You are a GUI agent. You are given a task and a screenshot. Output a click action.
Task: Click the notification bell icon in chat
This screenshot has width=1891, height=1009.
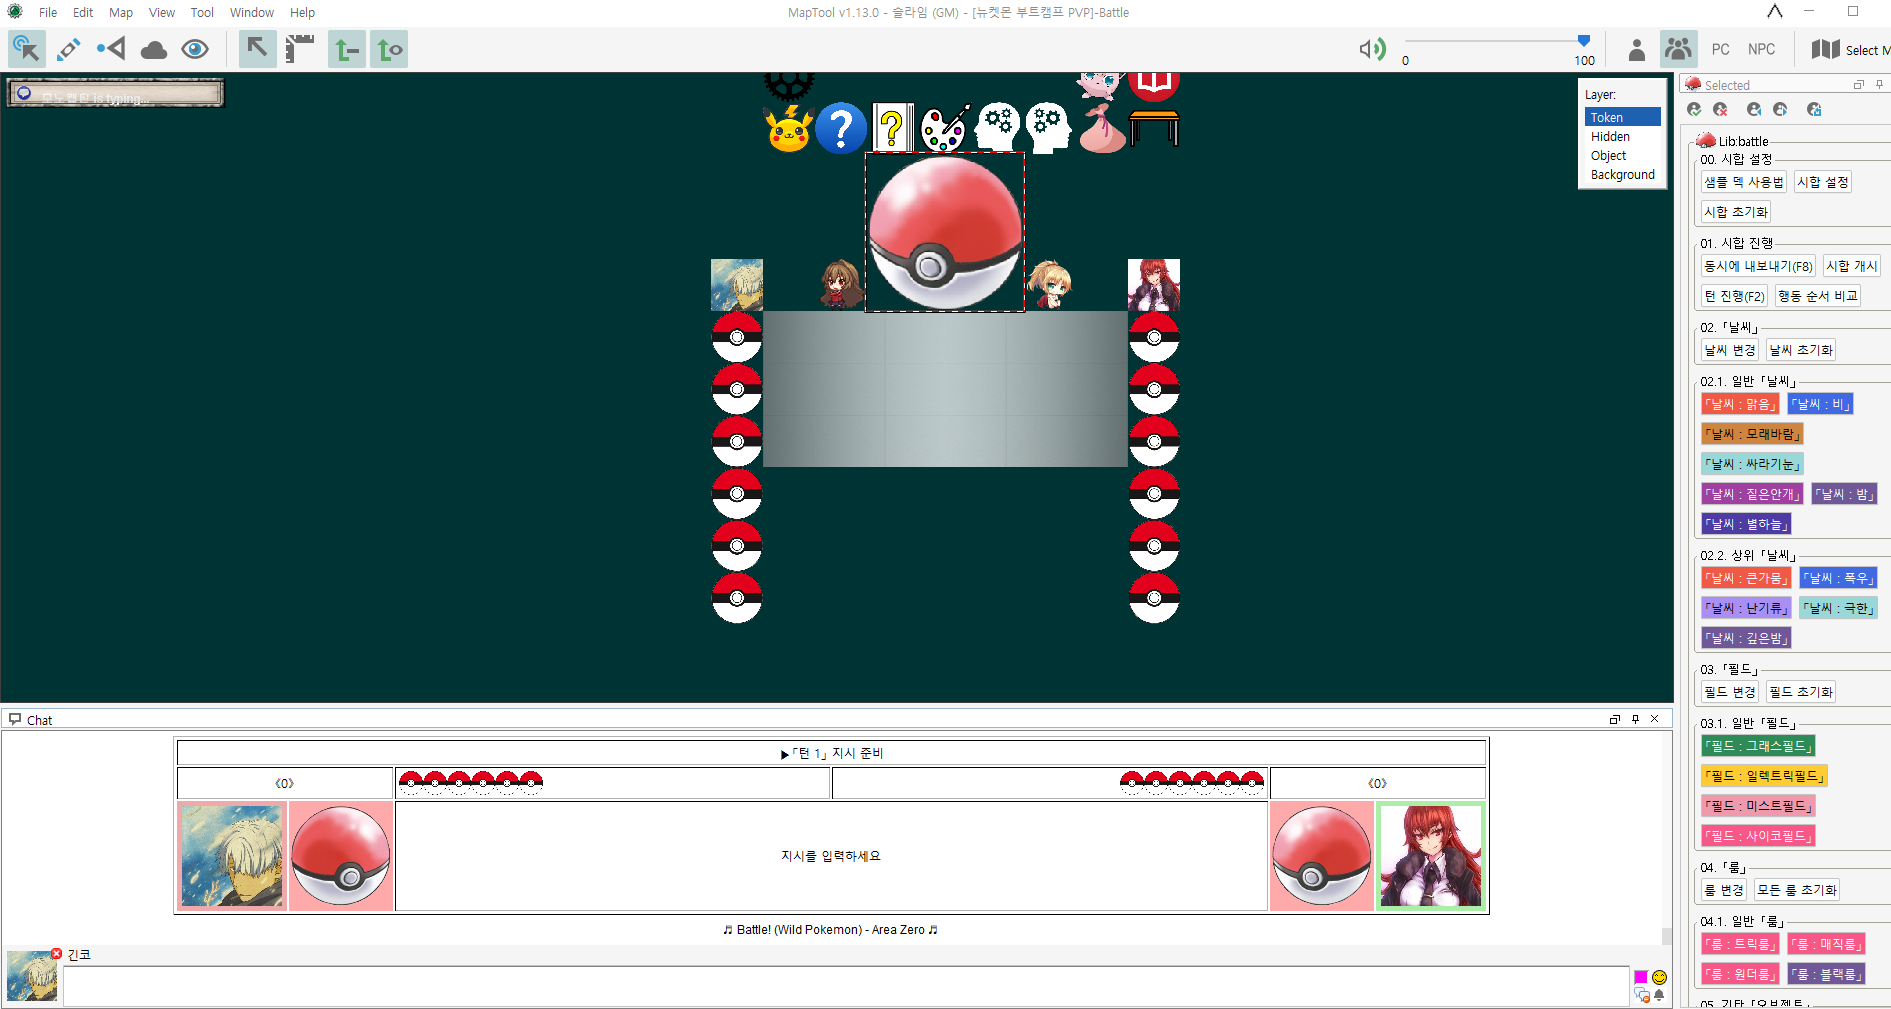tap(1659, 995)
